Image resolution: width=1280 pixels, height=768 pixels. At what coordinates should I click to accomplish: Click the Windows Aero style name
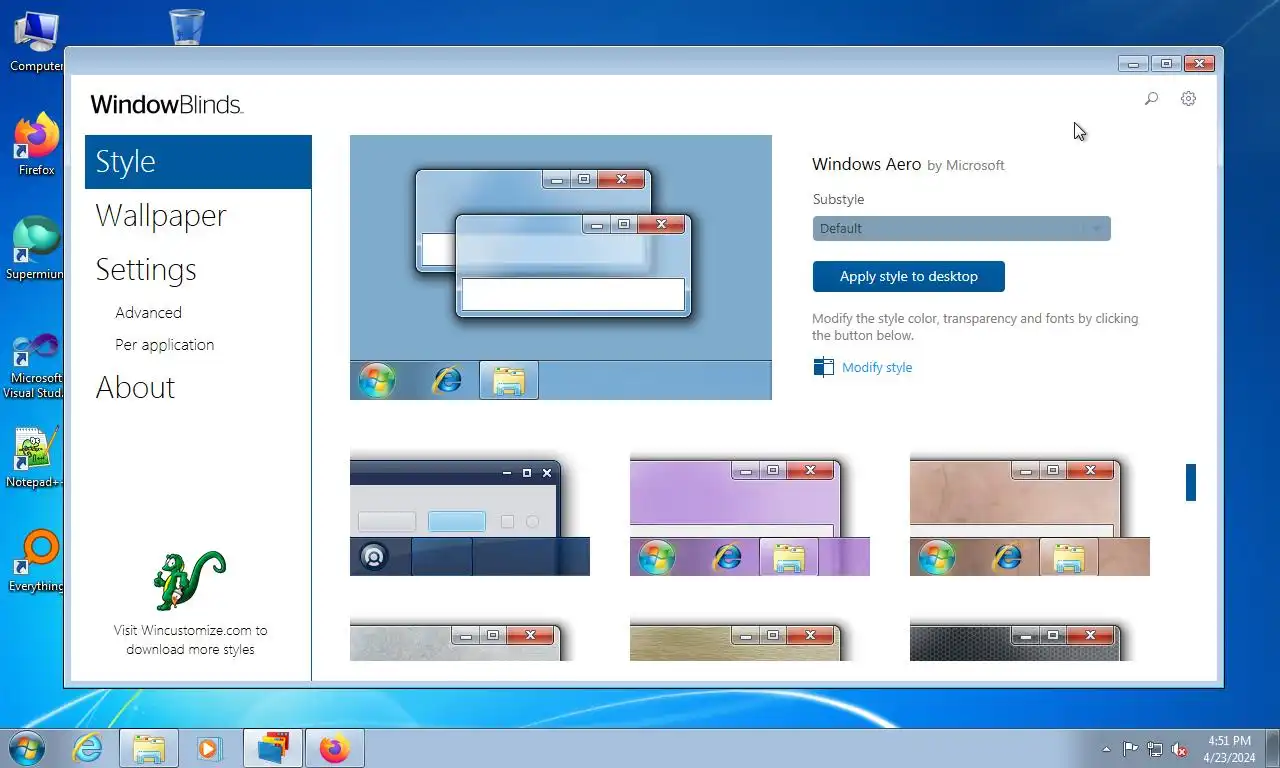tap(866, 164)
